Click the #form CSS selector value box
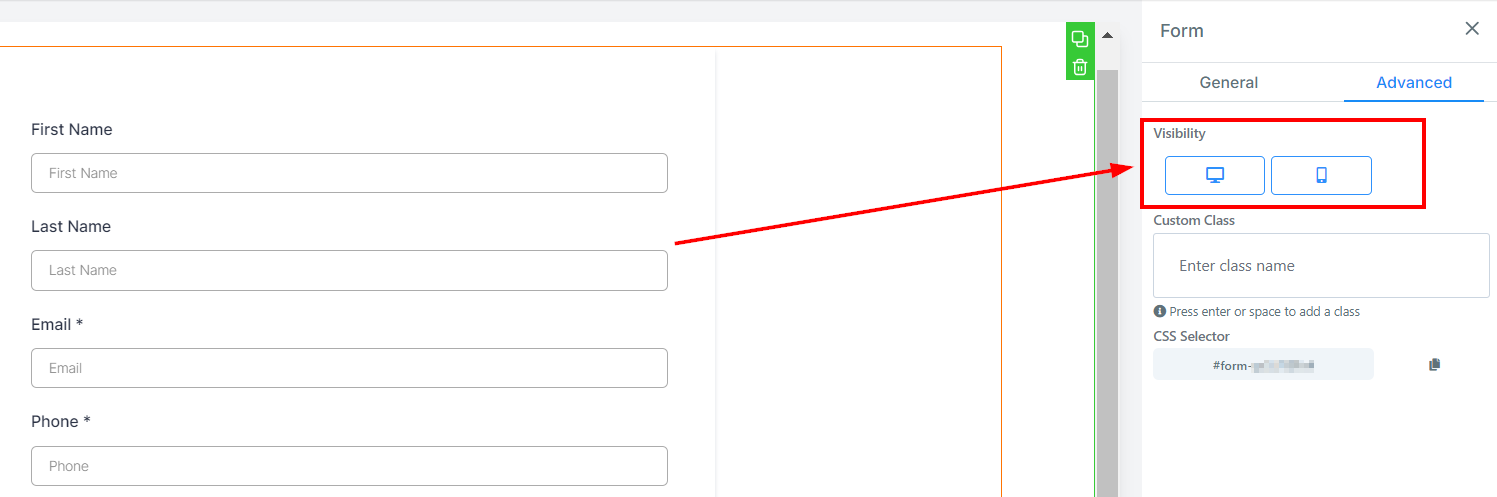This screenshot has width=1497, height=497. coord(1263,365)
